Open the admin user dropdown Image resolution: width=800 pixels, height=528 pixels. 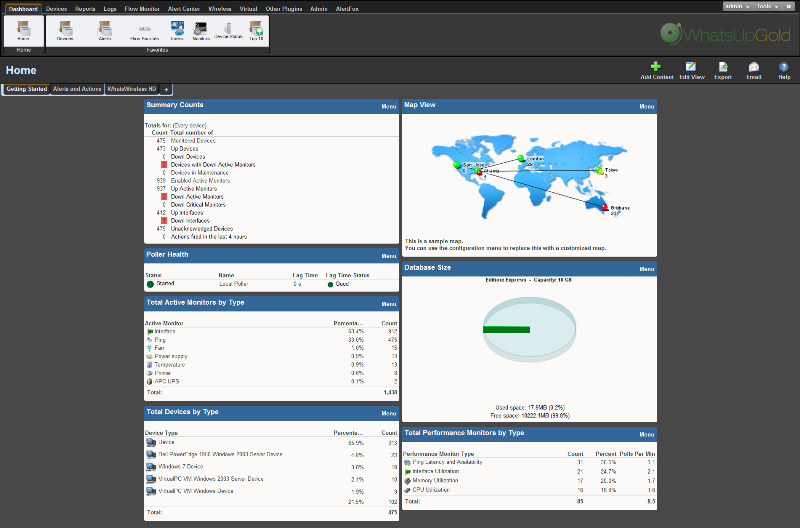[736, 6]
